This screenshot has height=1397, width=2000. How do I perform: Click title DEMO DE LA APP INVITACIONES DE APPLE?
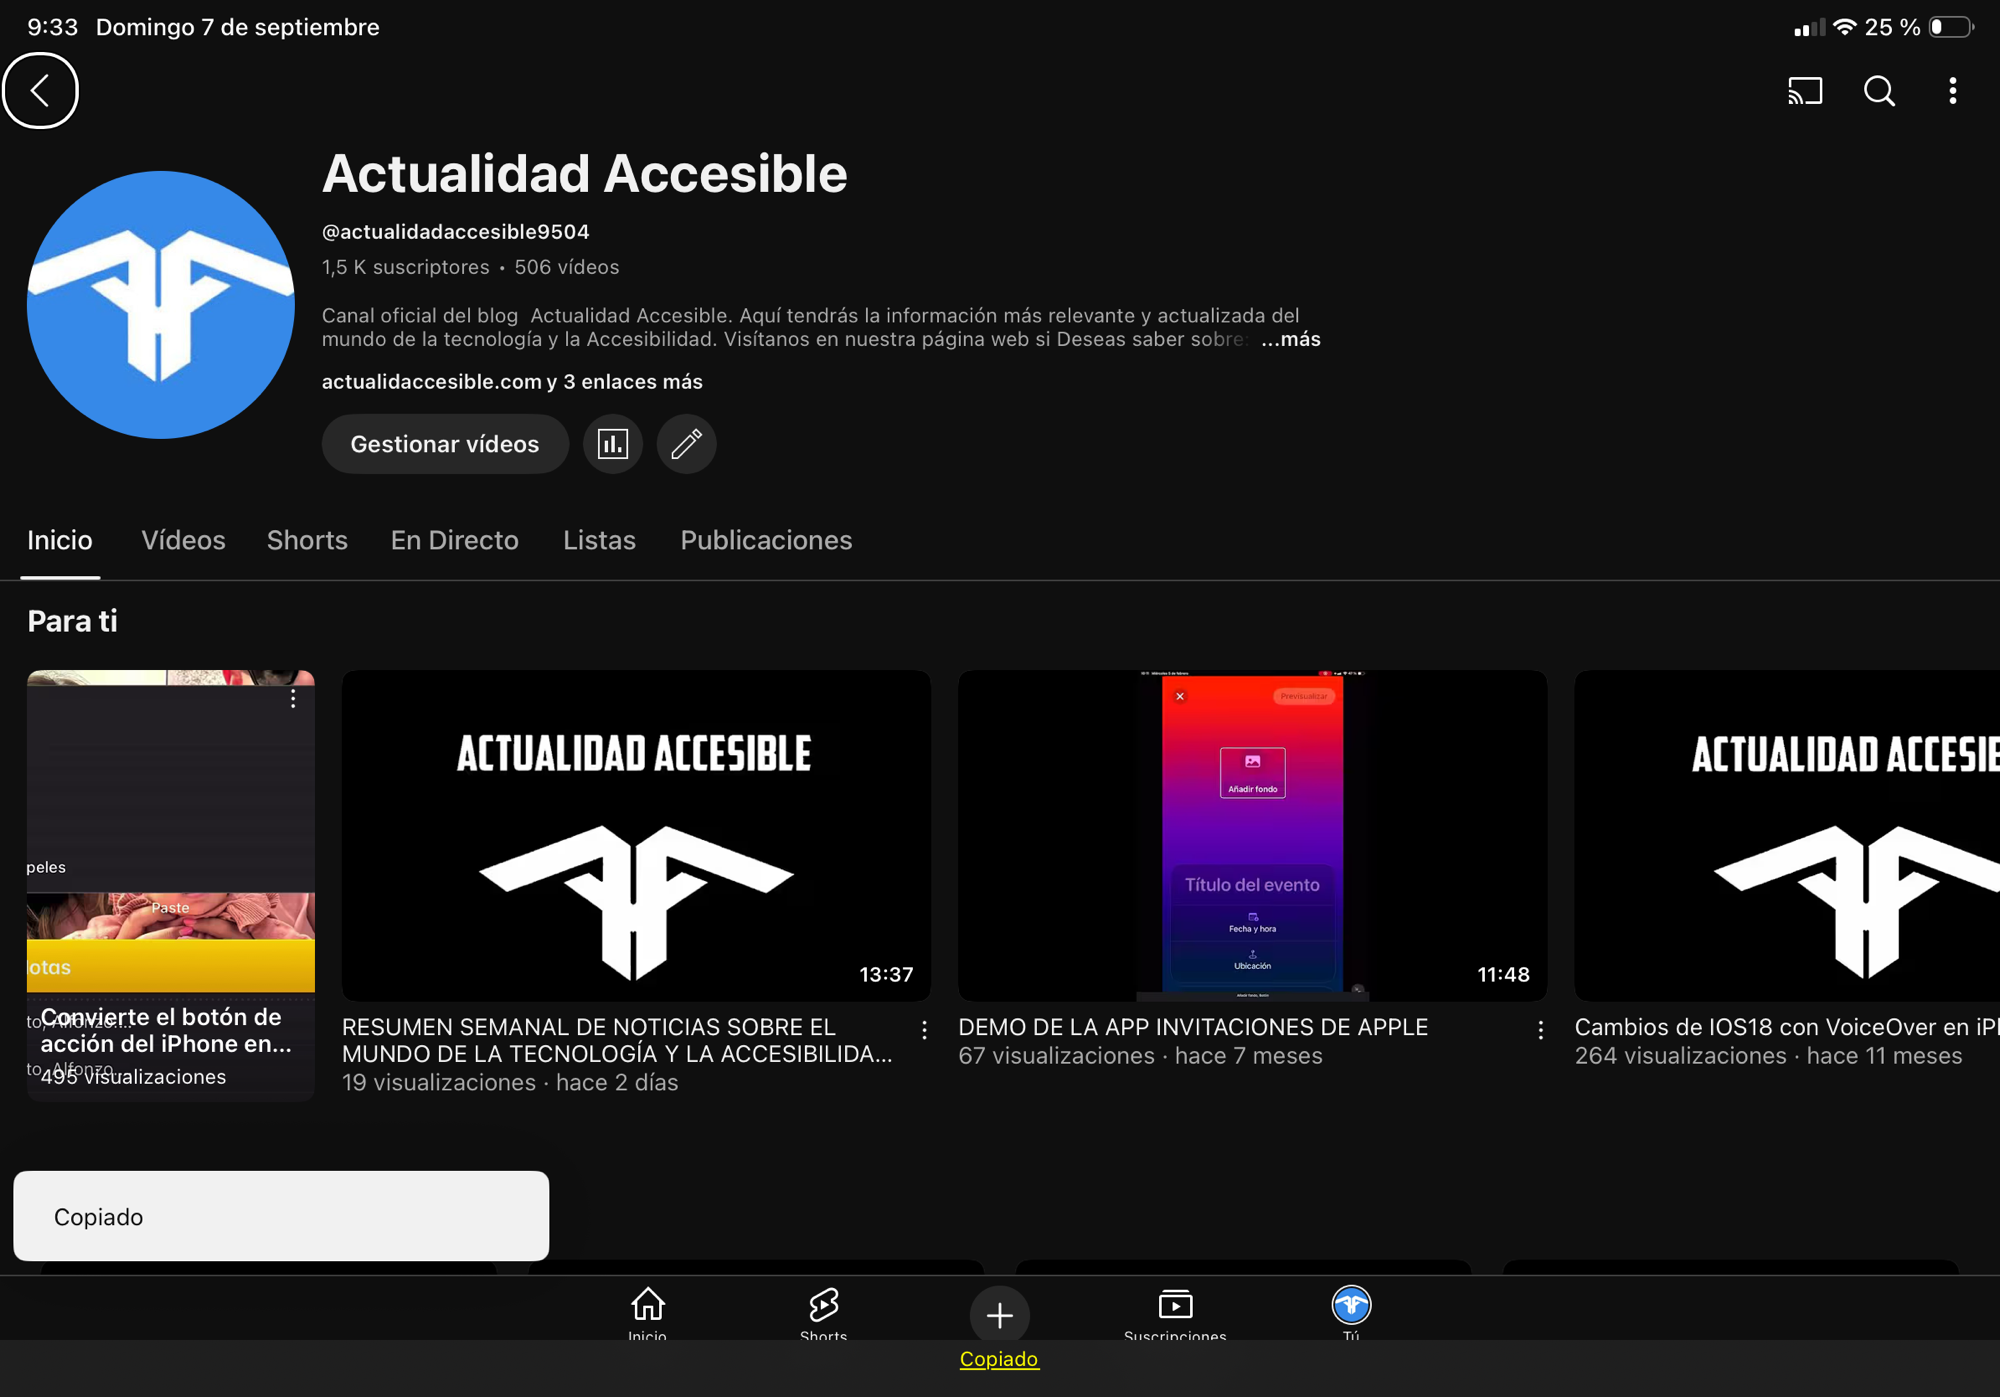click(1193, 1027)
